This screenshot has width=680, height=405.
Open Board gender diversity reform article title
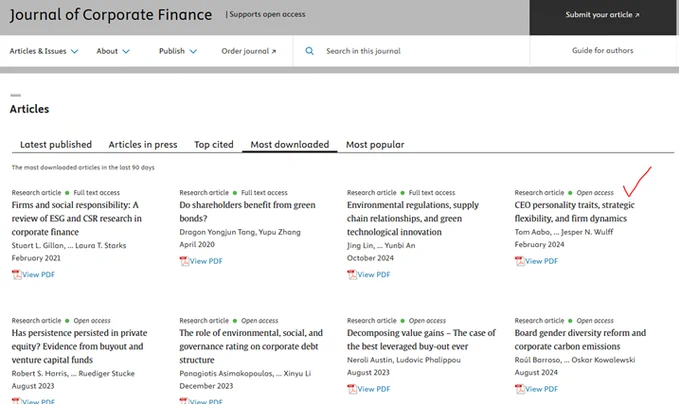pos(580,340)
